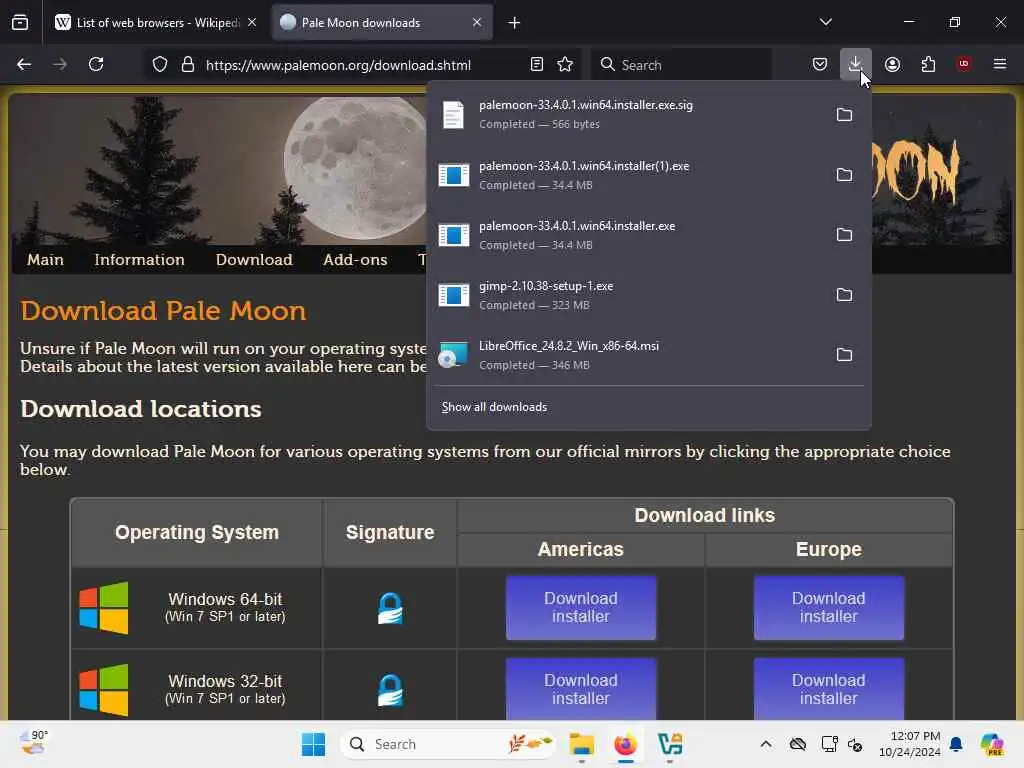Screen dimensions: 1024x768
Task: Reload the Pale Moon download page
Action: (x=96, y=64)
